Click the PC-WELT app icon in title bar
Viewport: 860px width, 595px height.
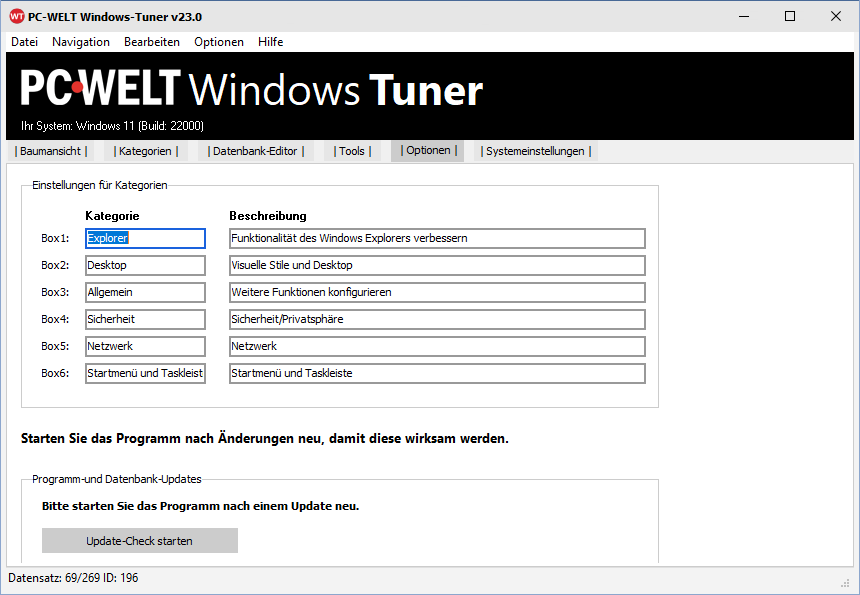pyautogui.click(x=16, y=16)
